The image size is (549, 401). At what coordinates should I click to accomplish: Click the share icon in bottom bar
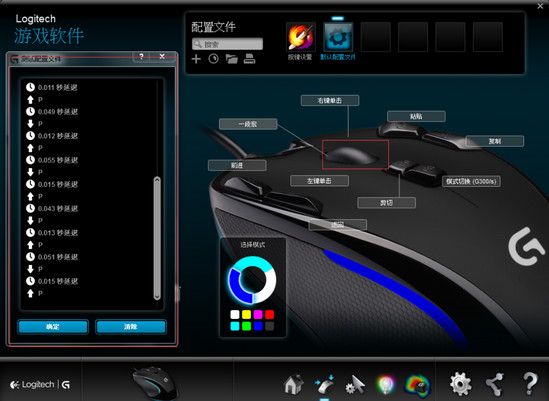click(495, 384)
